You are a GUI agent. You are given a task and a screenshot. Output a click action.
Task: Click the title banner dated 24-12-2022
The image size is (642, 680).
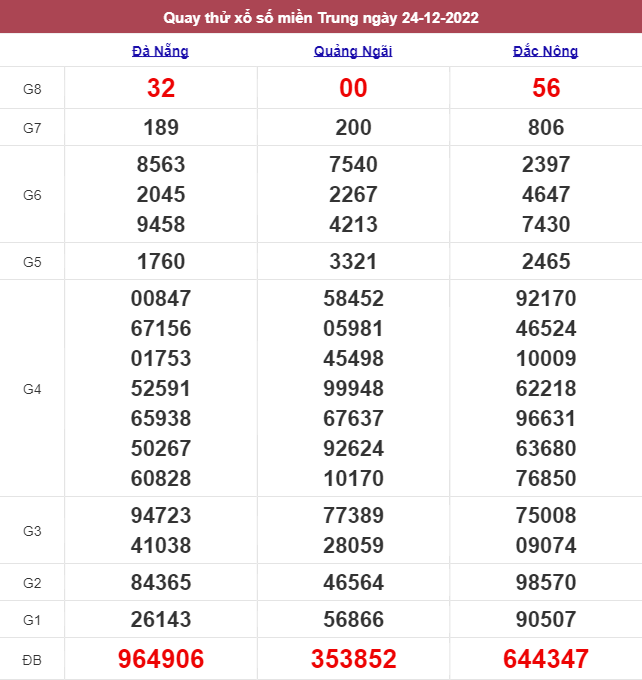(321, 17)
